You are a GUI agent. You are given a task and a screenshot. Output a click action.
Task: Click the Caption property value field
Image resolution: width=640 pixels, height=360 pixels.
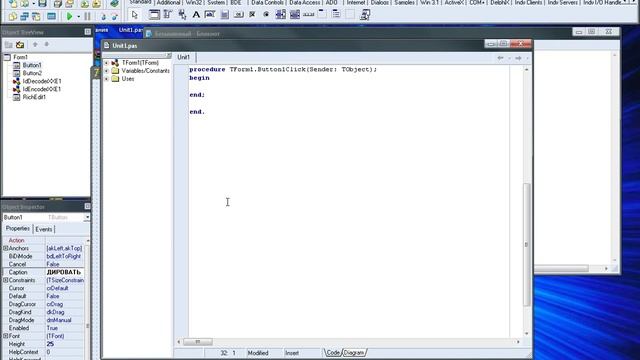(64, 272)
